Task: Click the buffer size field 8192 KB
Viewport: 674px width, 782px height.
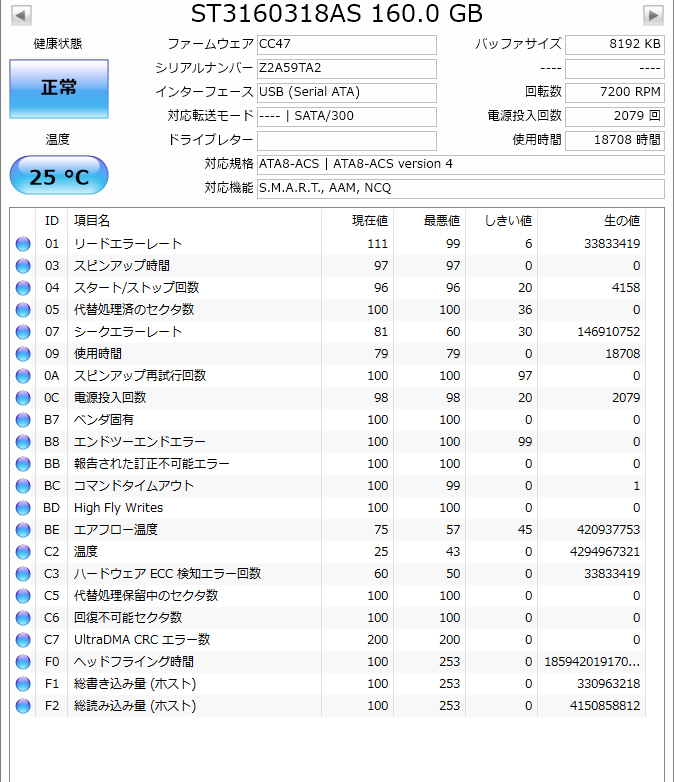Action: pos(615,44)
